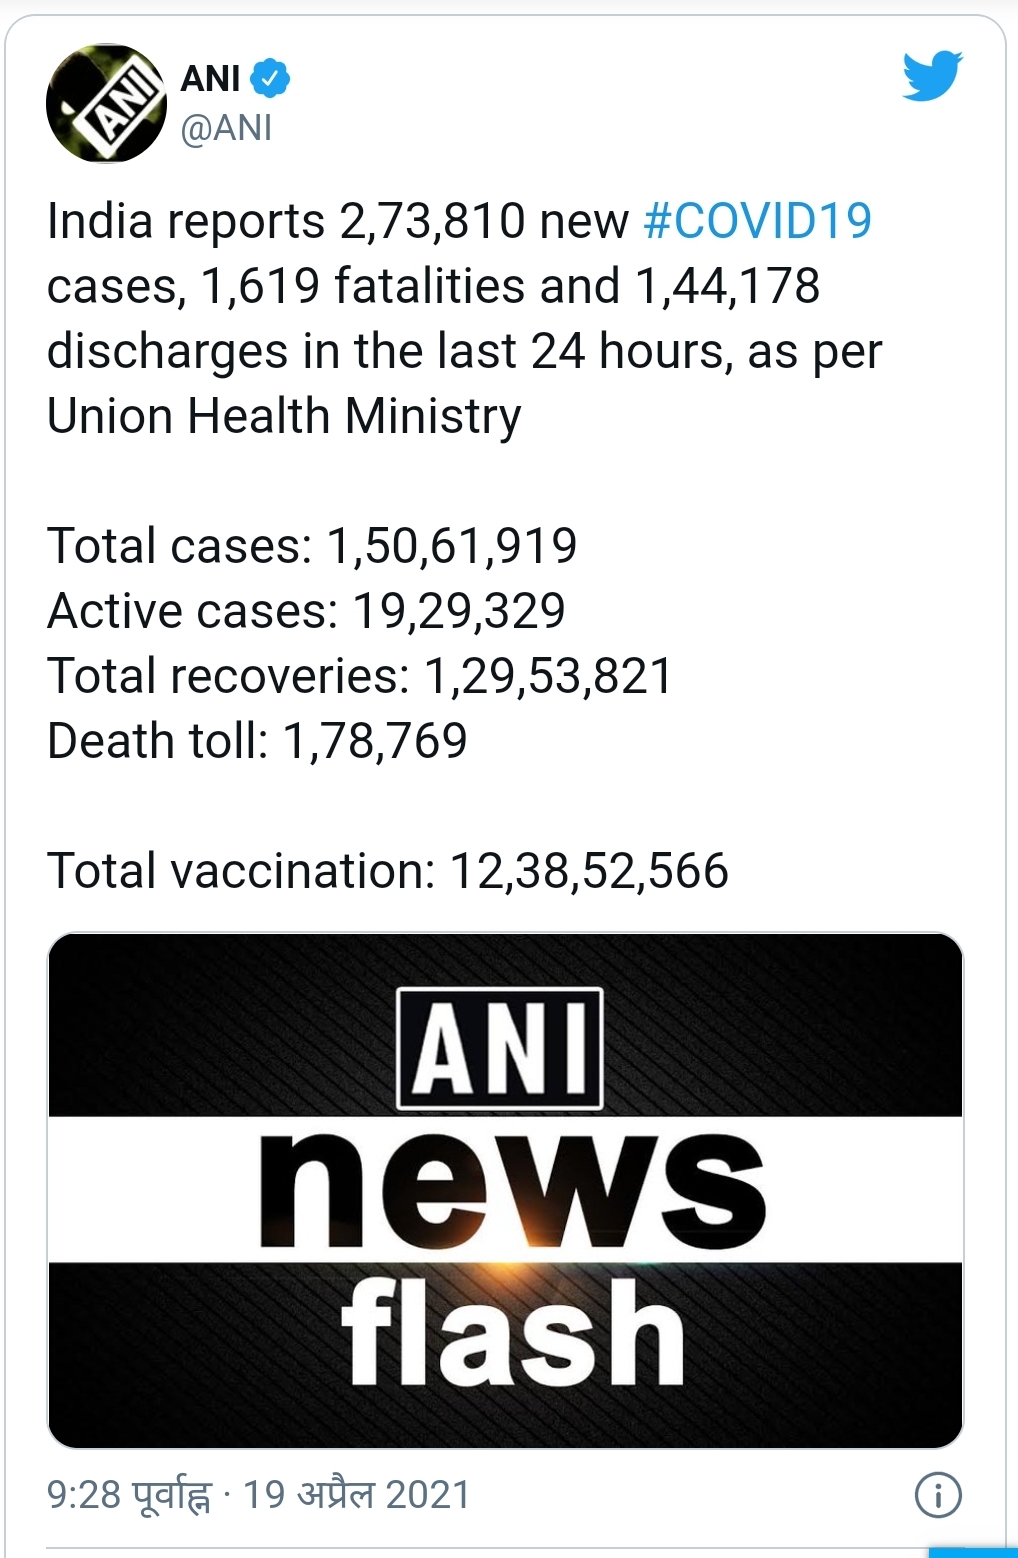Open the #COVID19 hashtag
Screen dimensions: 1018x1558
(757, 221)
